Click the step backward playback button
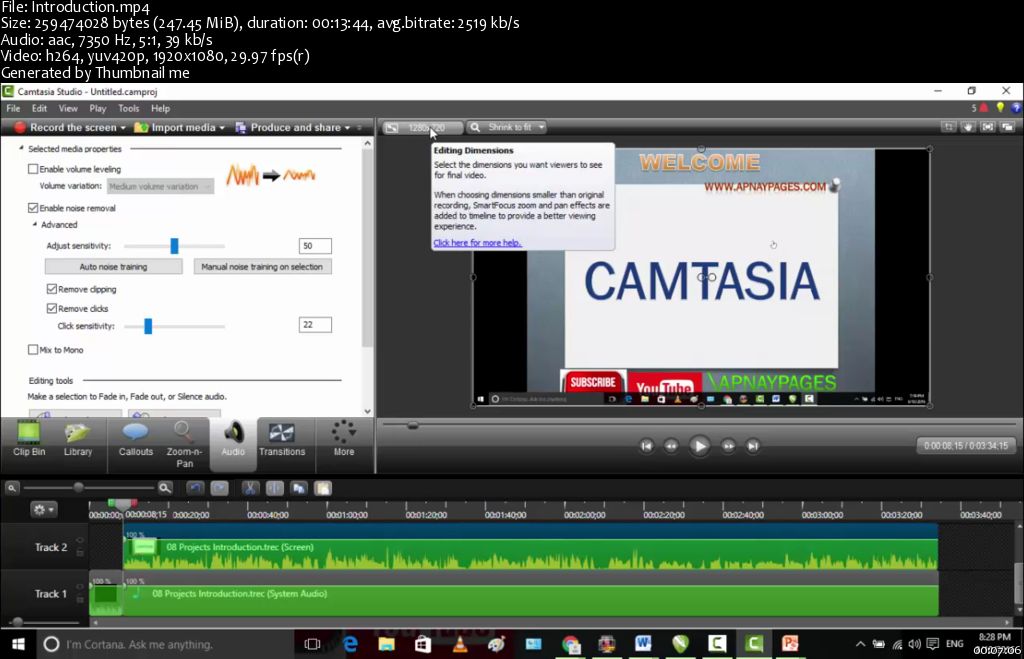The image size is (1024, 659). click(x=671, y=446)
